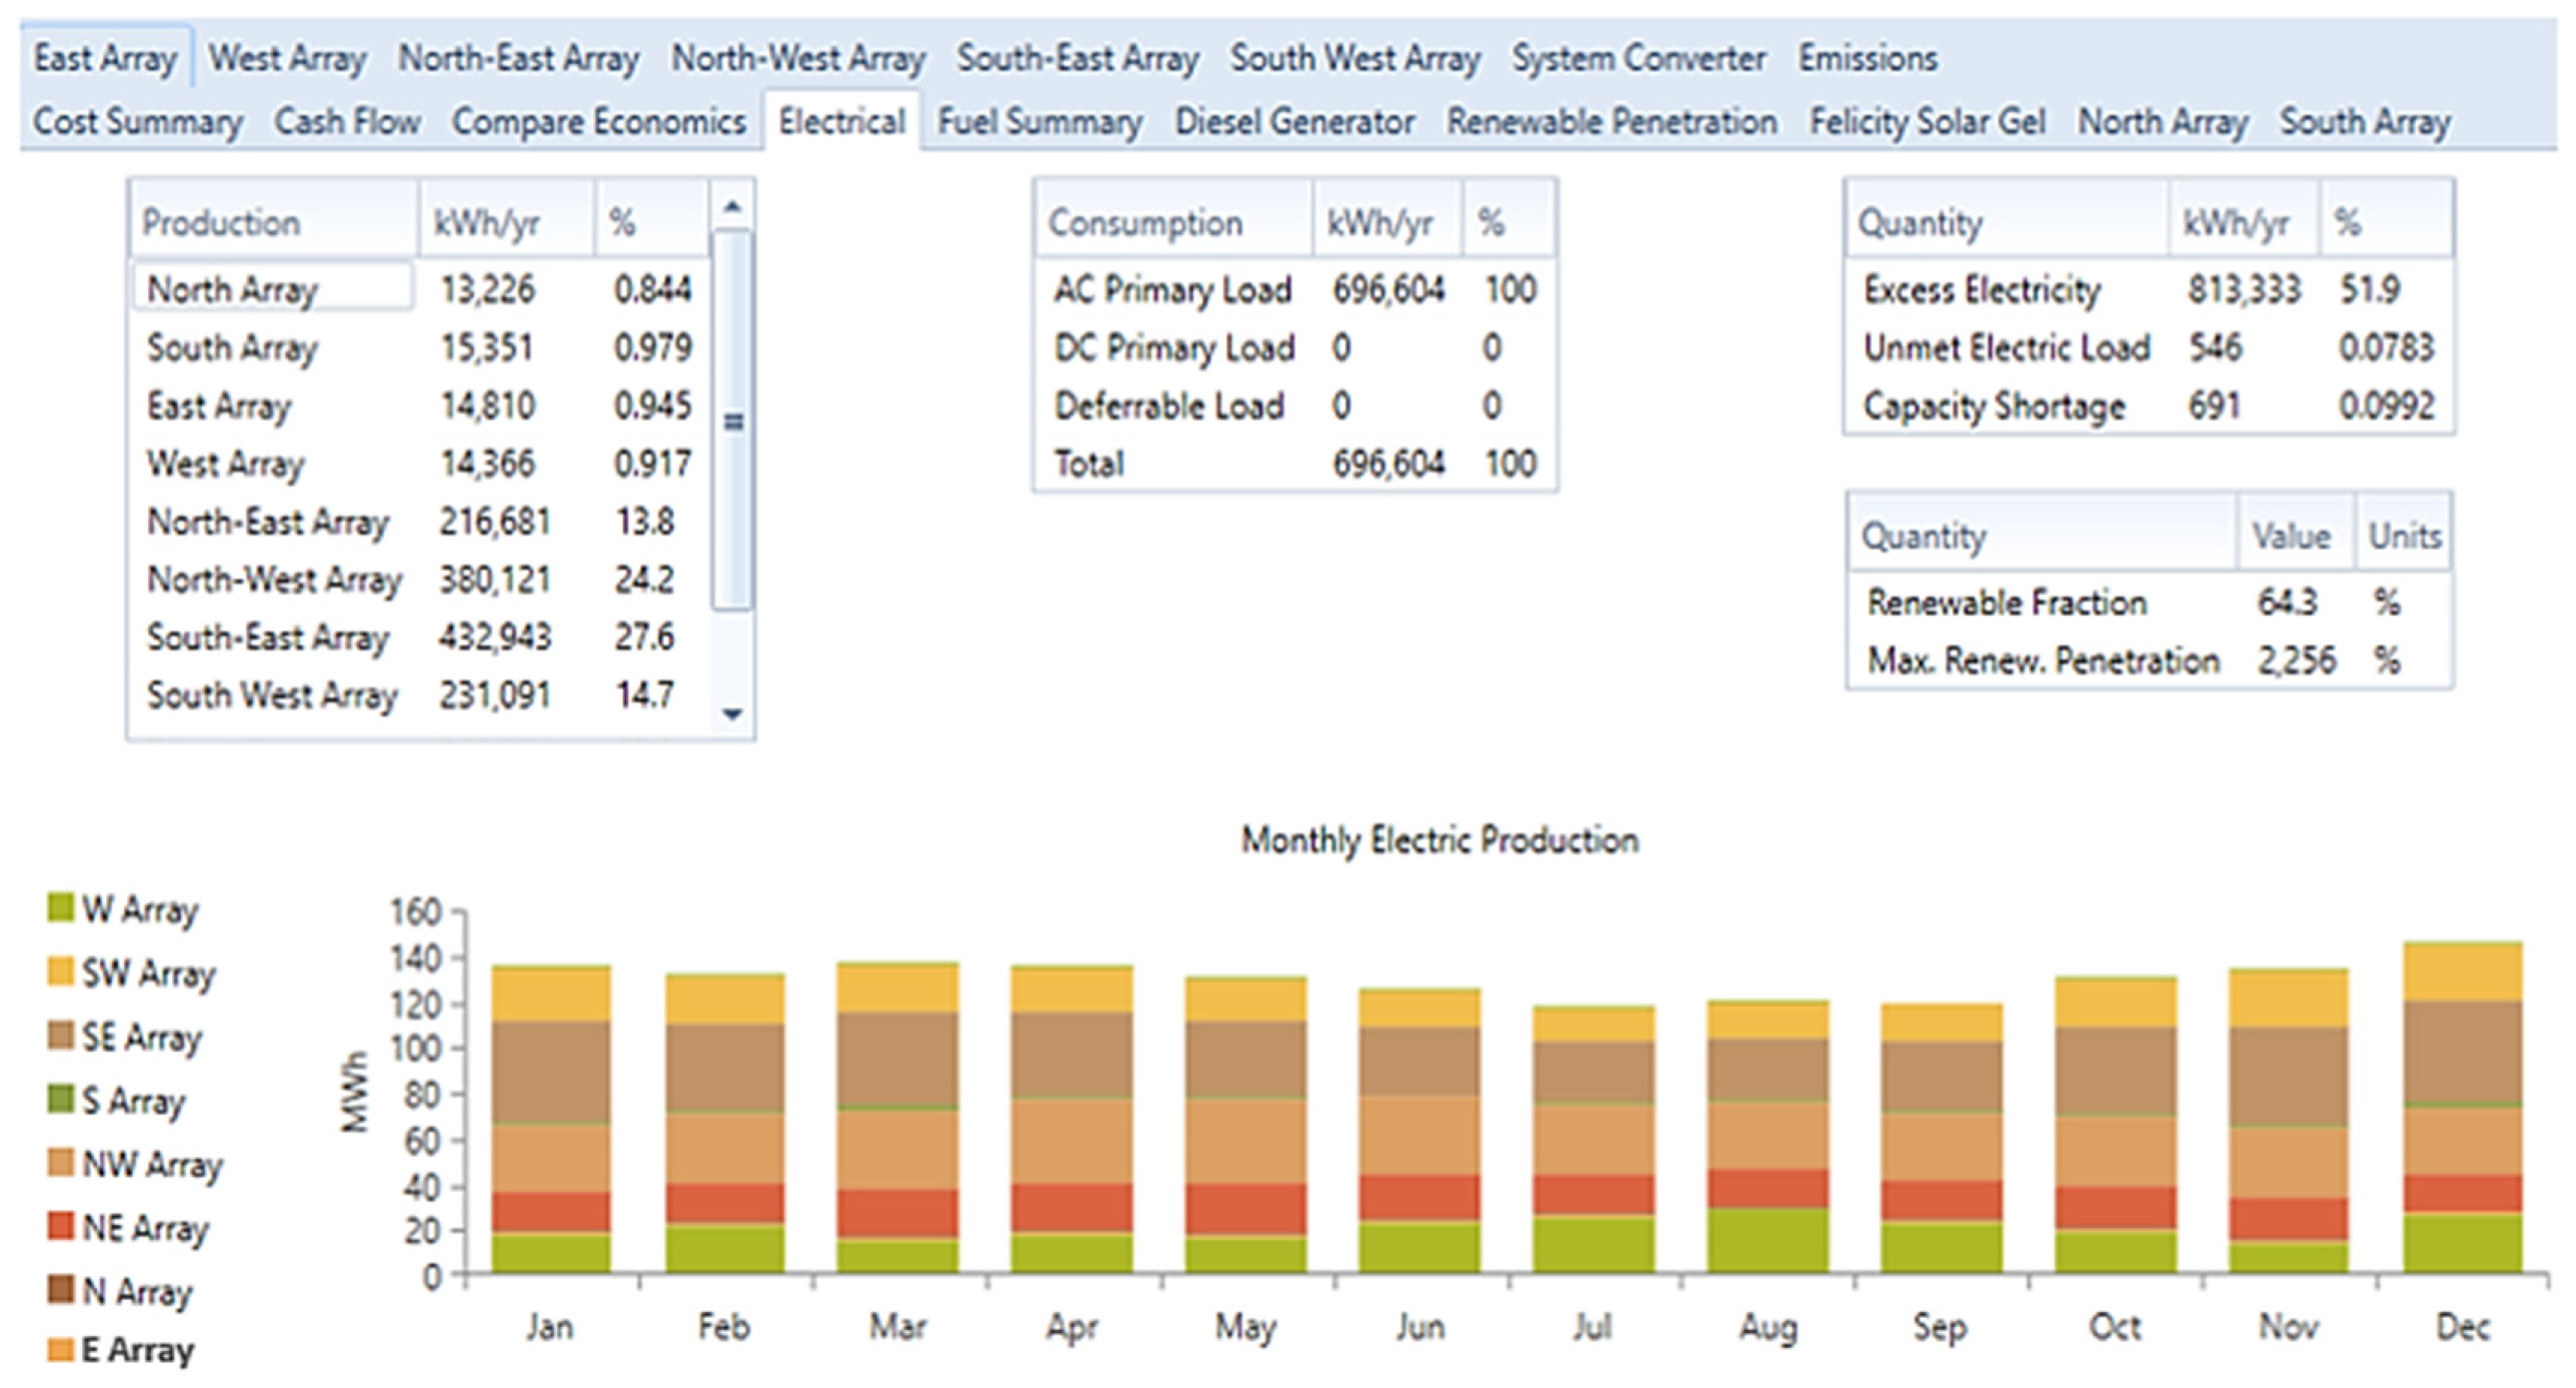Click the January bar in the chart

[551, 1119]
